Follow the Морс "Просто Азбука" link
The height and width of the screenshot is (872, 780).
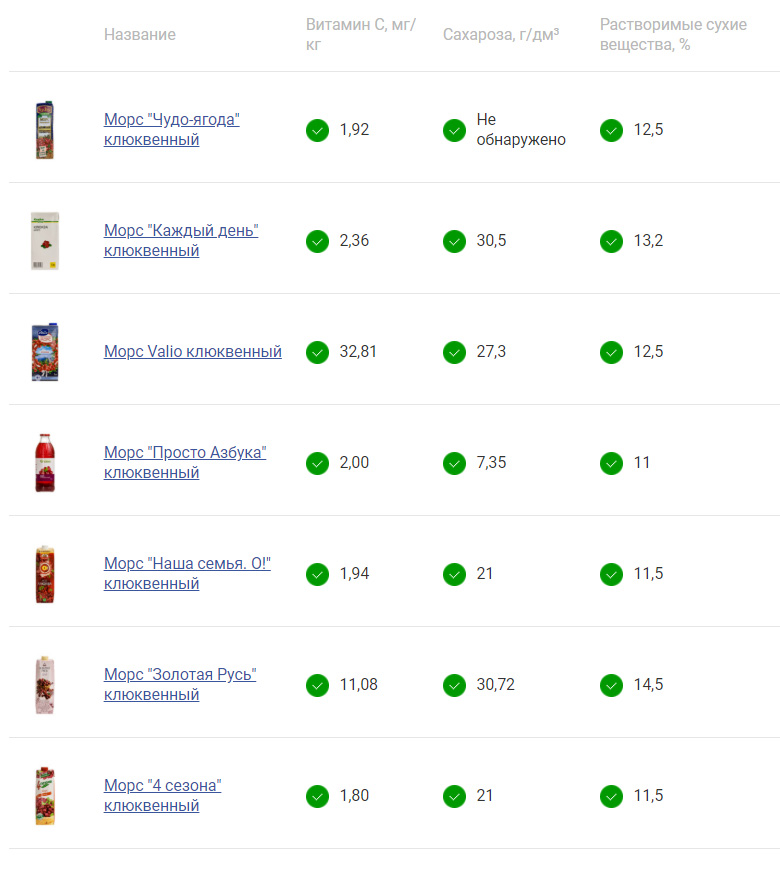tap(184, 463)
